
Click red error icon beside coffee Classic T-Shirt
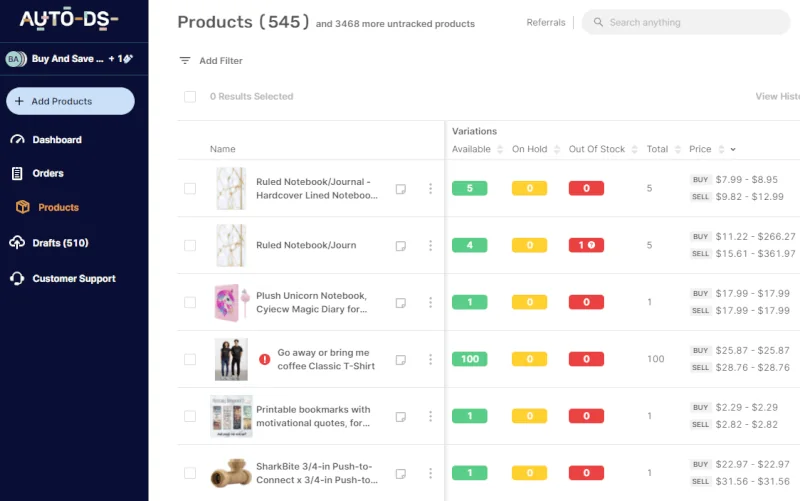coord(264,359)
